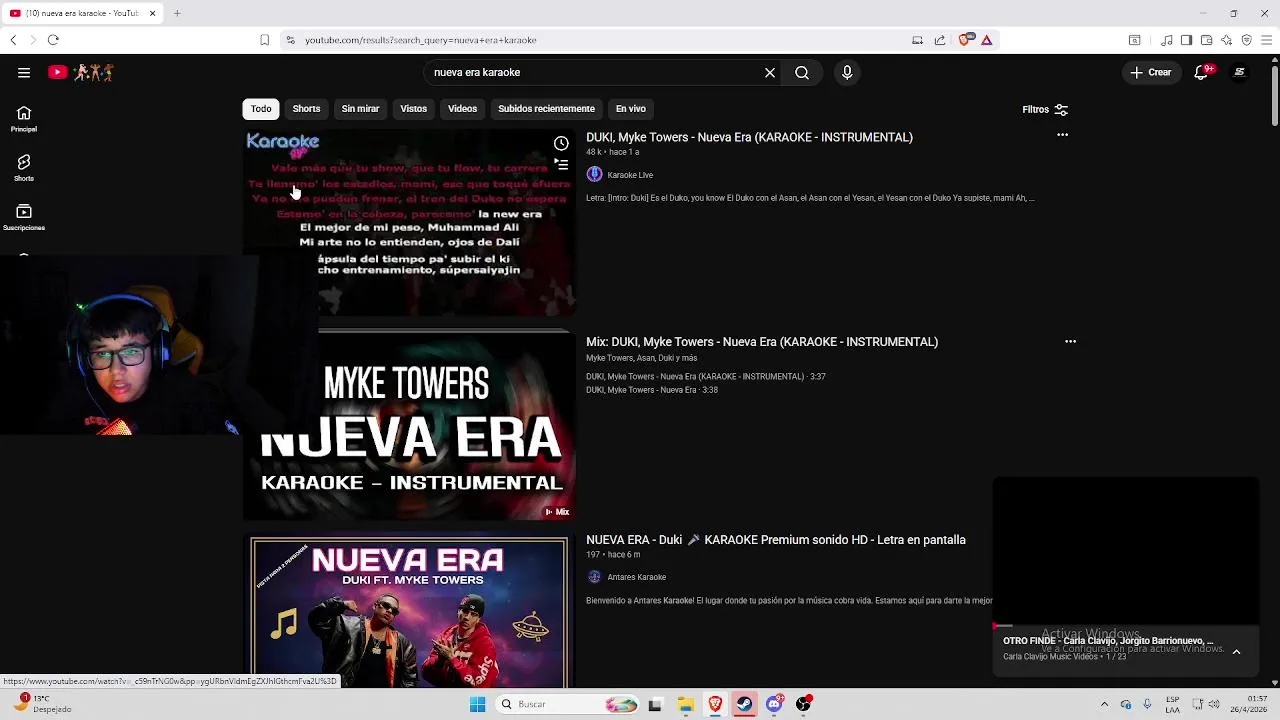Select the Videos filter chip

tap(462, 108)
